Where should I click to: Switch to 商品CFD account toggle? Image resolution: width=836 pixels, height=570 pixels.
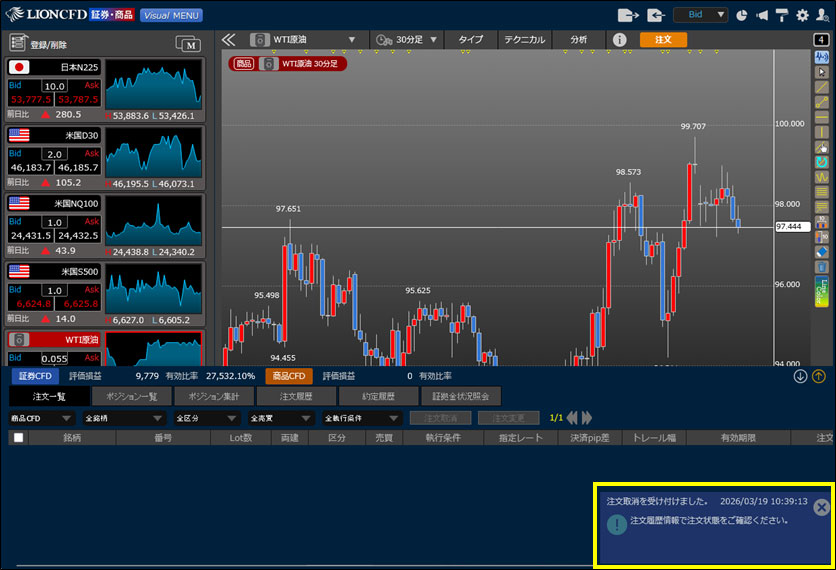point(288,376)
